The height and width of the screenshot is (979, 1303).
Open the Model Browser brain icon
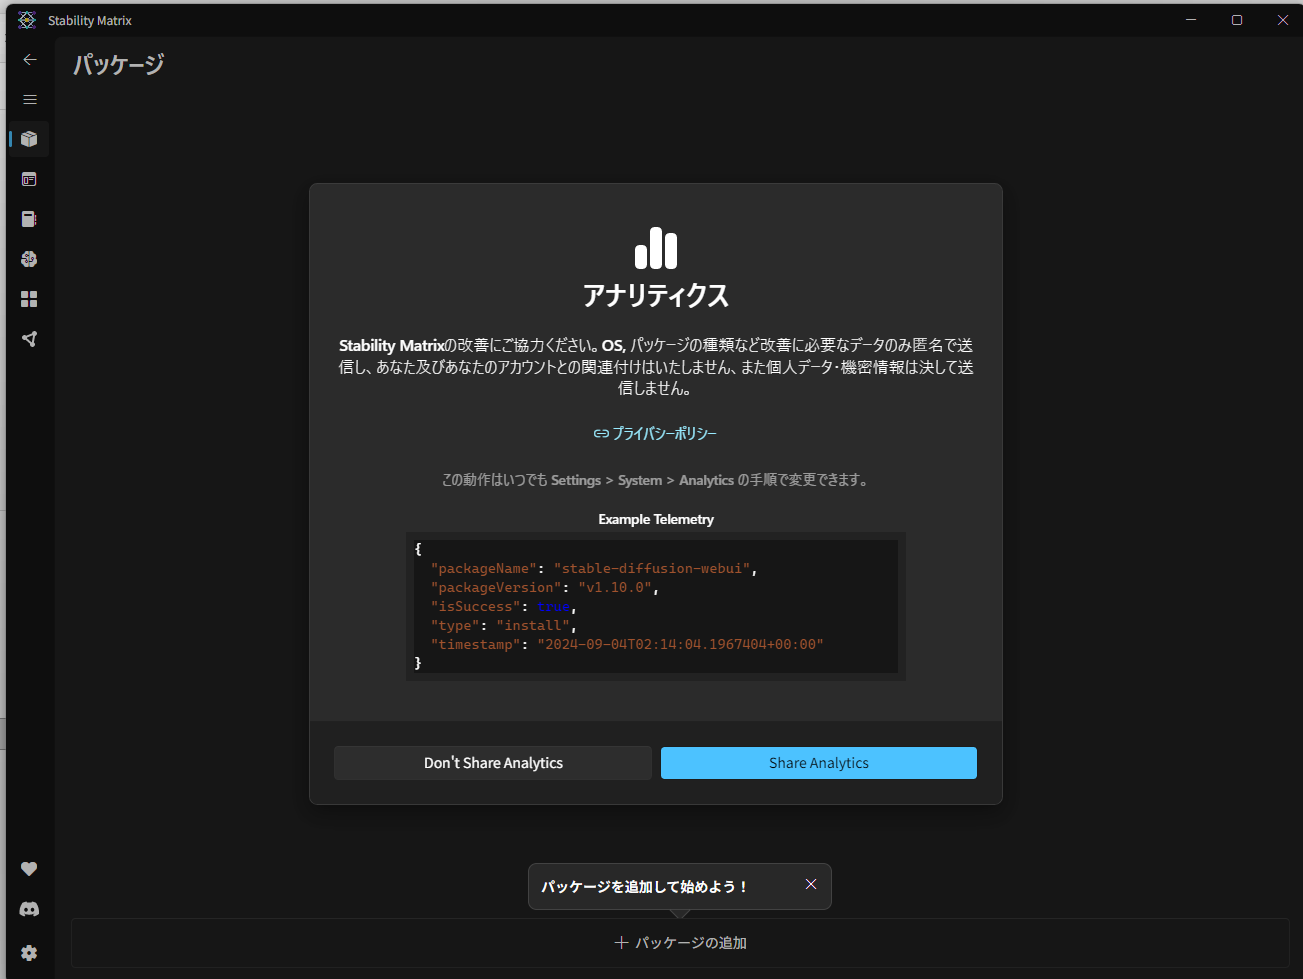tap(29, 259)
